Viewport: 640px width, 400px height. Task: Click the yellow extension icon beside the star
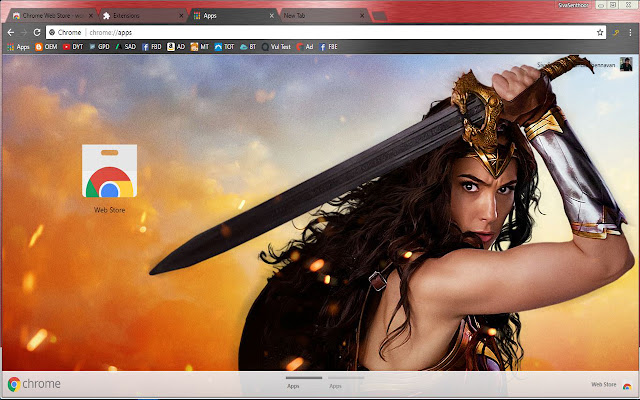point(616,33)
